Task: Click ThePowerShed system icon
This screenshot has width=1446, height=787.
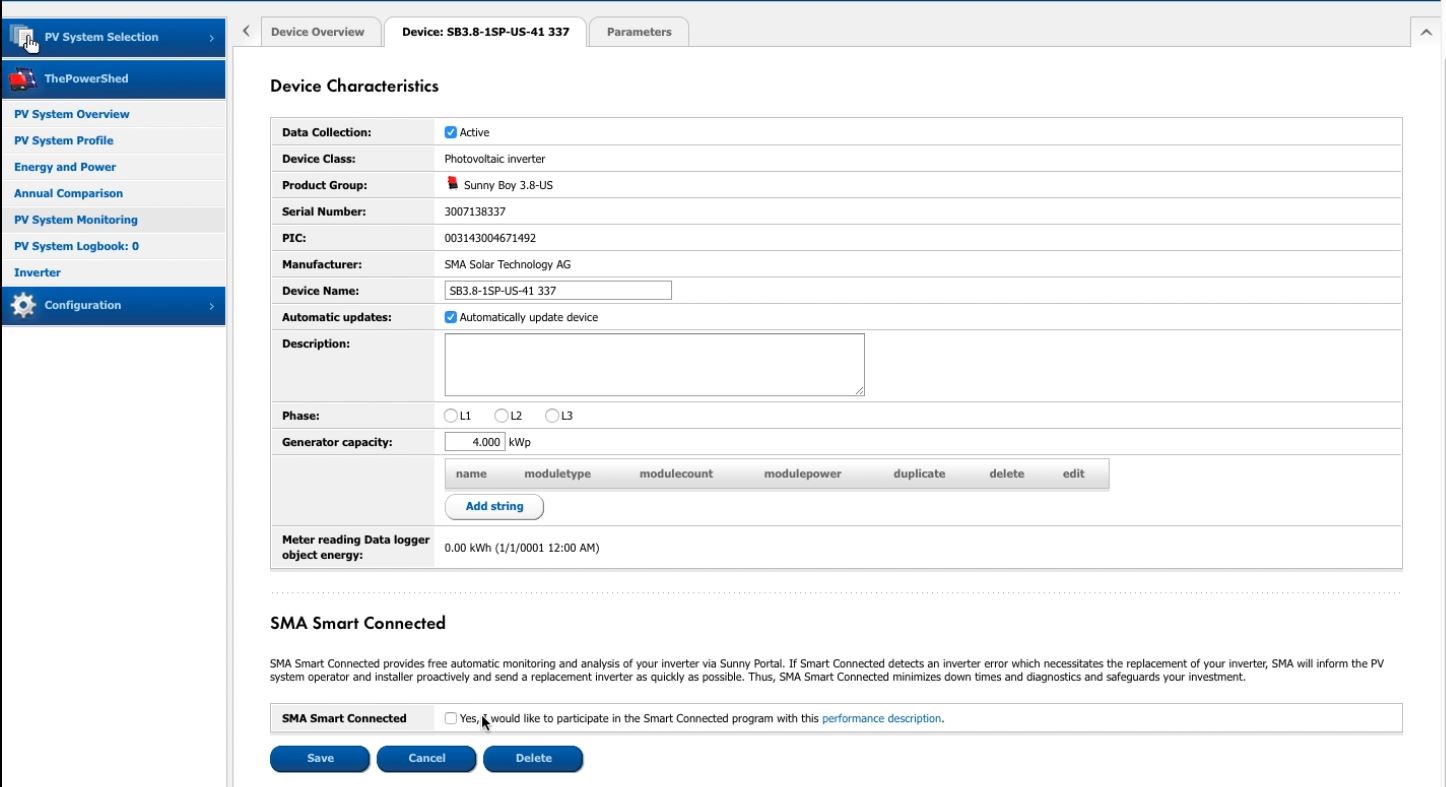Action: pos(24,78)
